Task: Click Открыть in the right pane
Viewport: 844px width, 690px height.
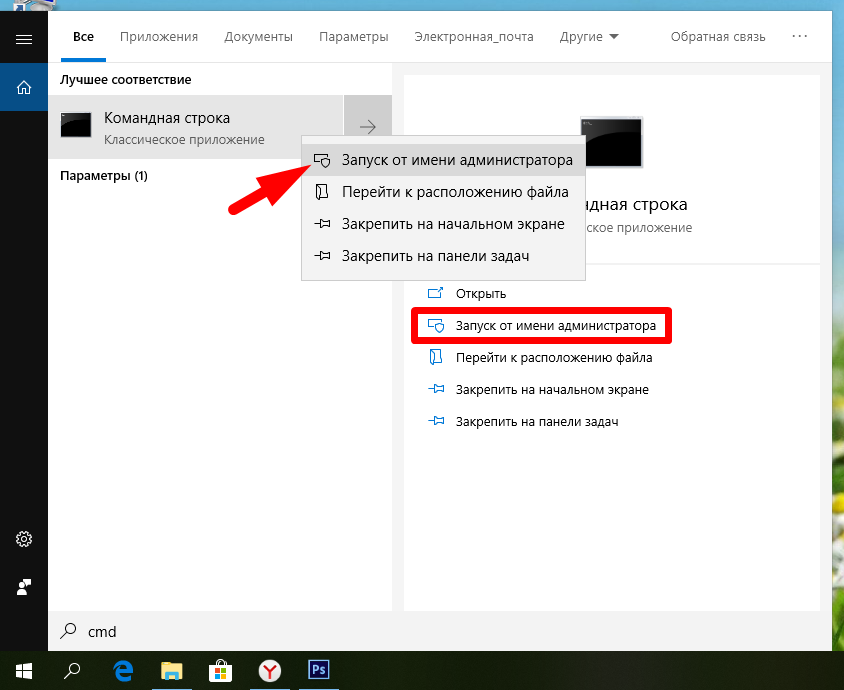Action: pos(481,294)
